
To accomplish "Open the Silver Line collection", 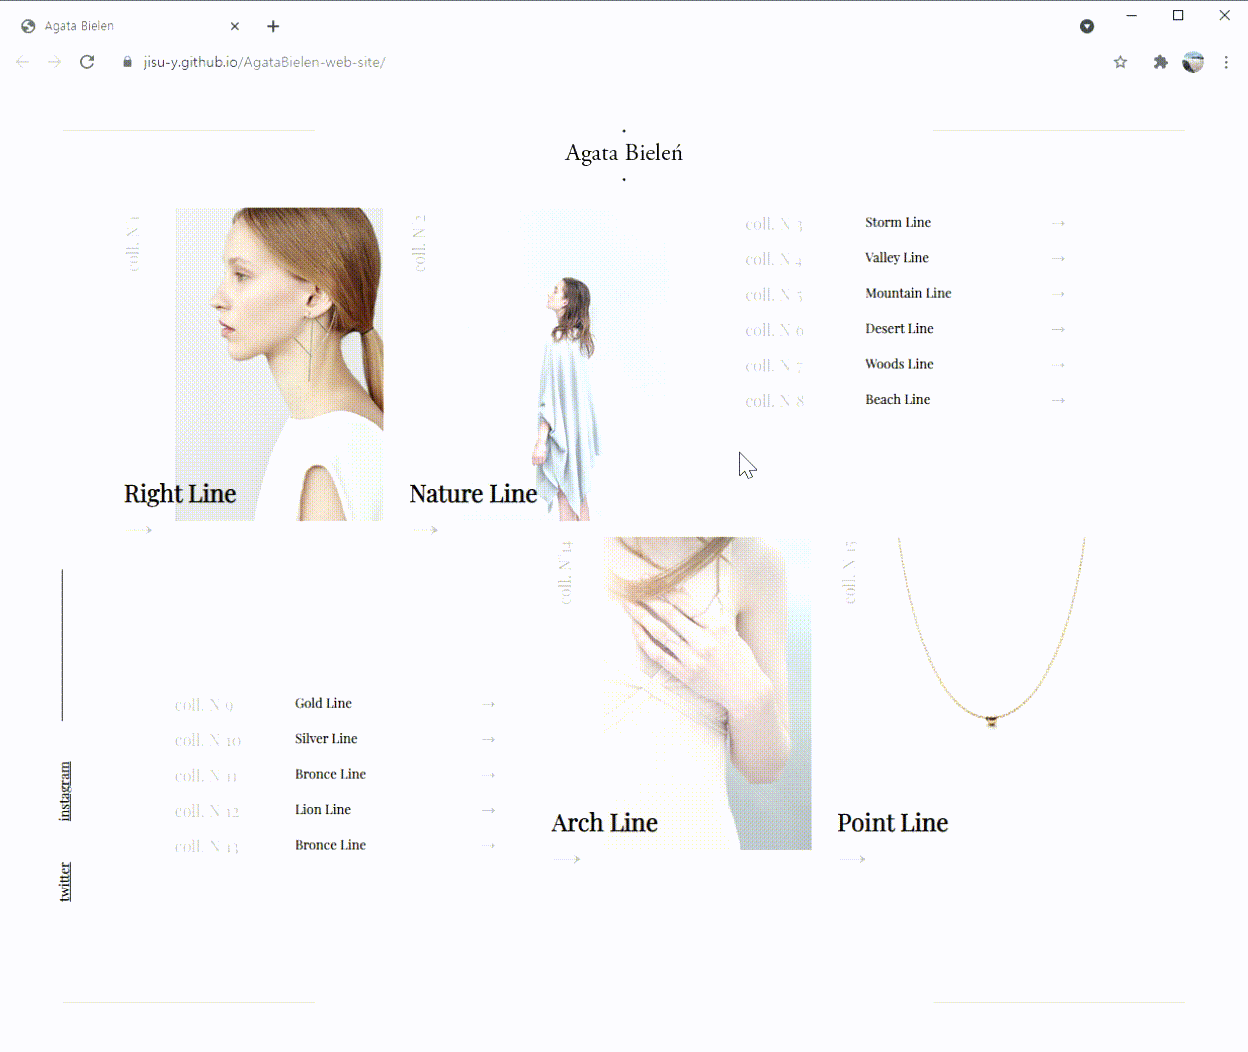I will 326,739.
